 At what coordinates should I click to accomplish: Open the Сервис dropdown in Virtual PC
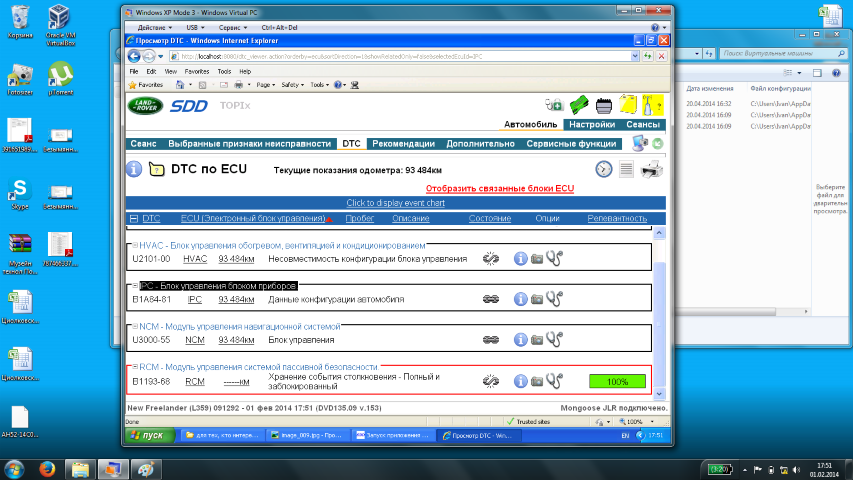point(233,27)
